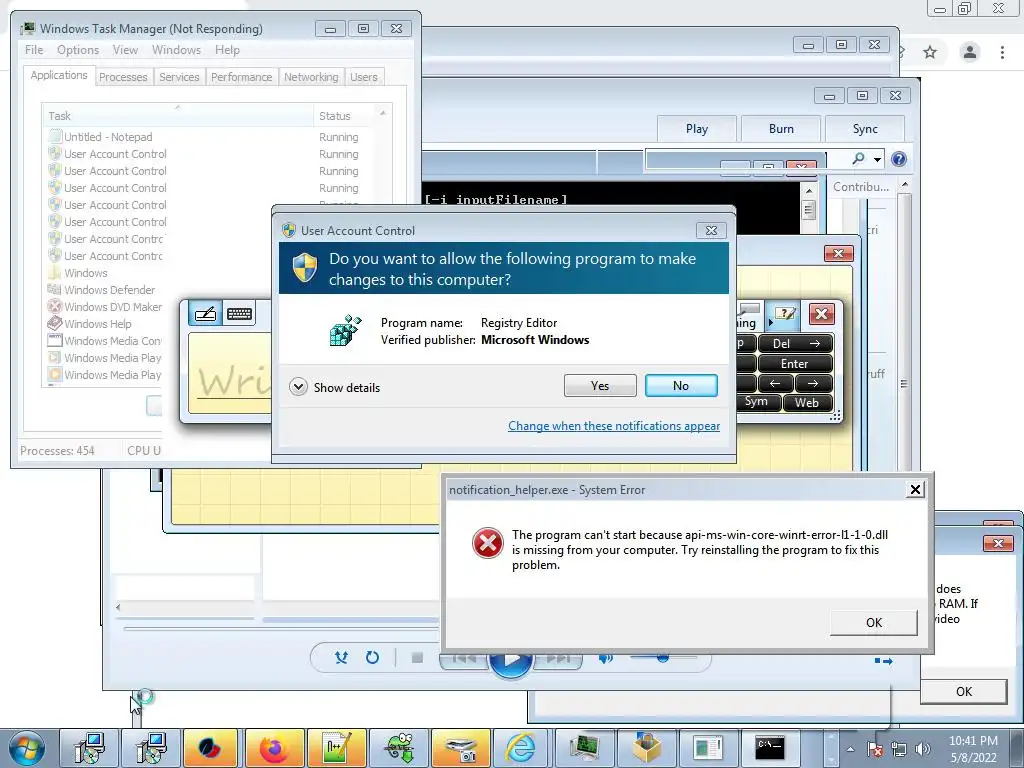1024x768 pixels.
Task: Switch to the Performance tab
Action: (x=241, y=77)
